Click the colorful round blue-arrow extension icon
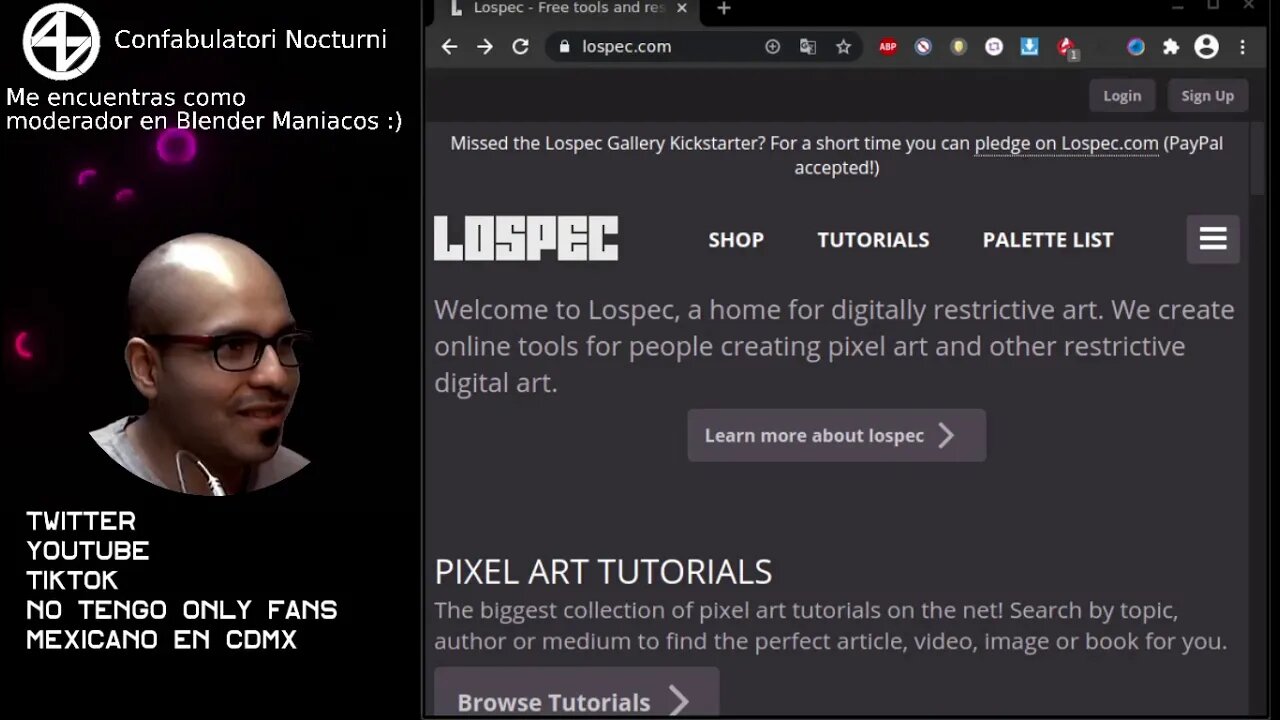 (1136, 46)
